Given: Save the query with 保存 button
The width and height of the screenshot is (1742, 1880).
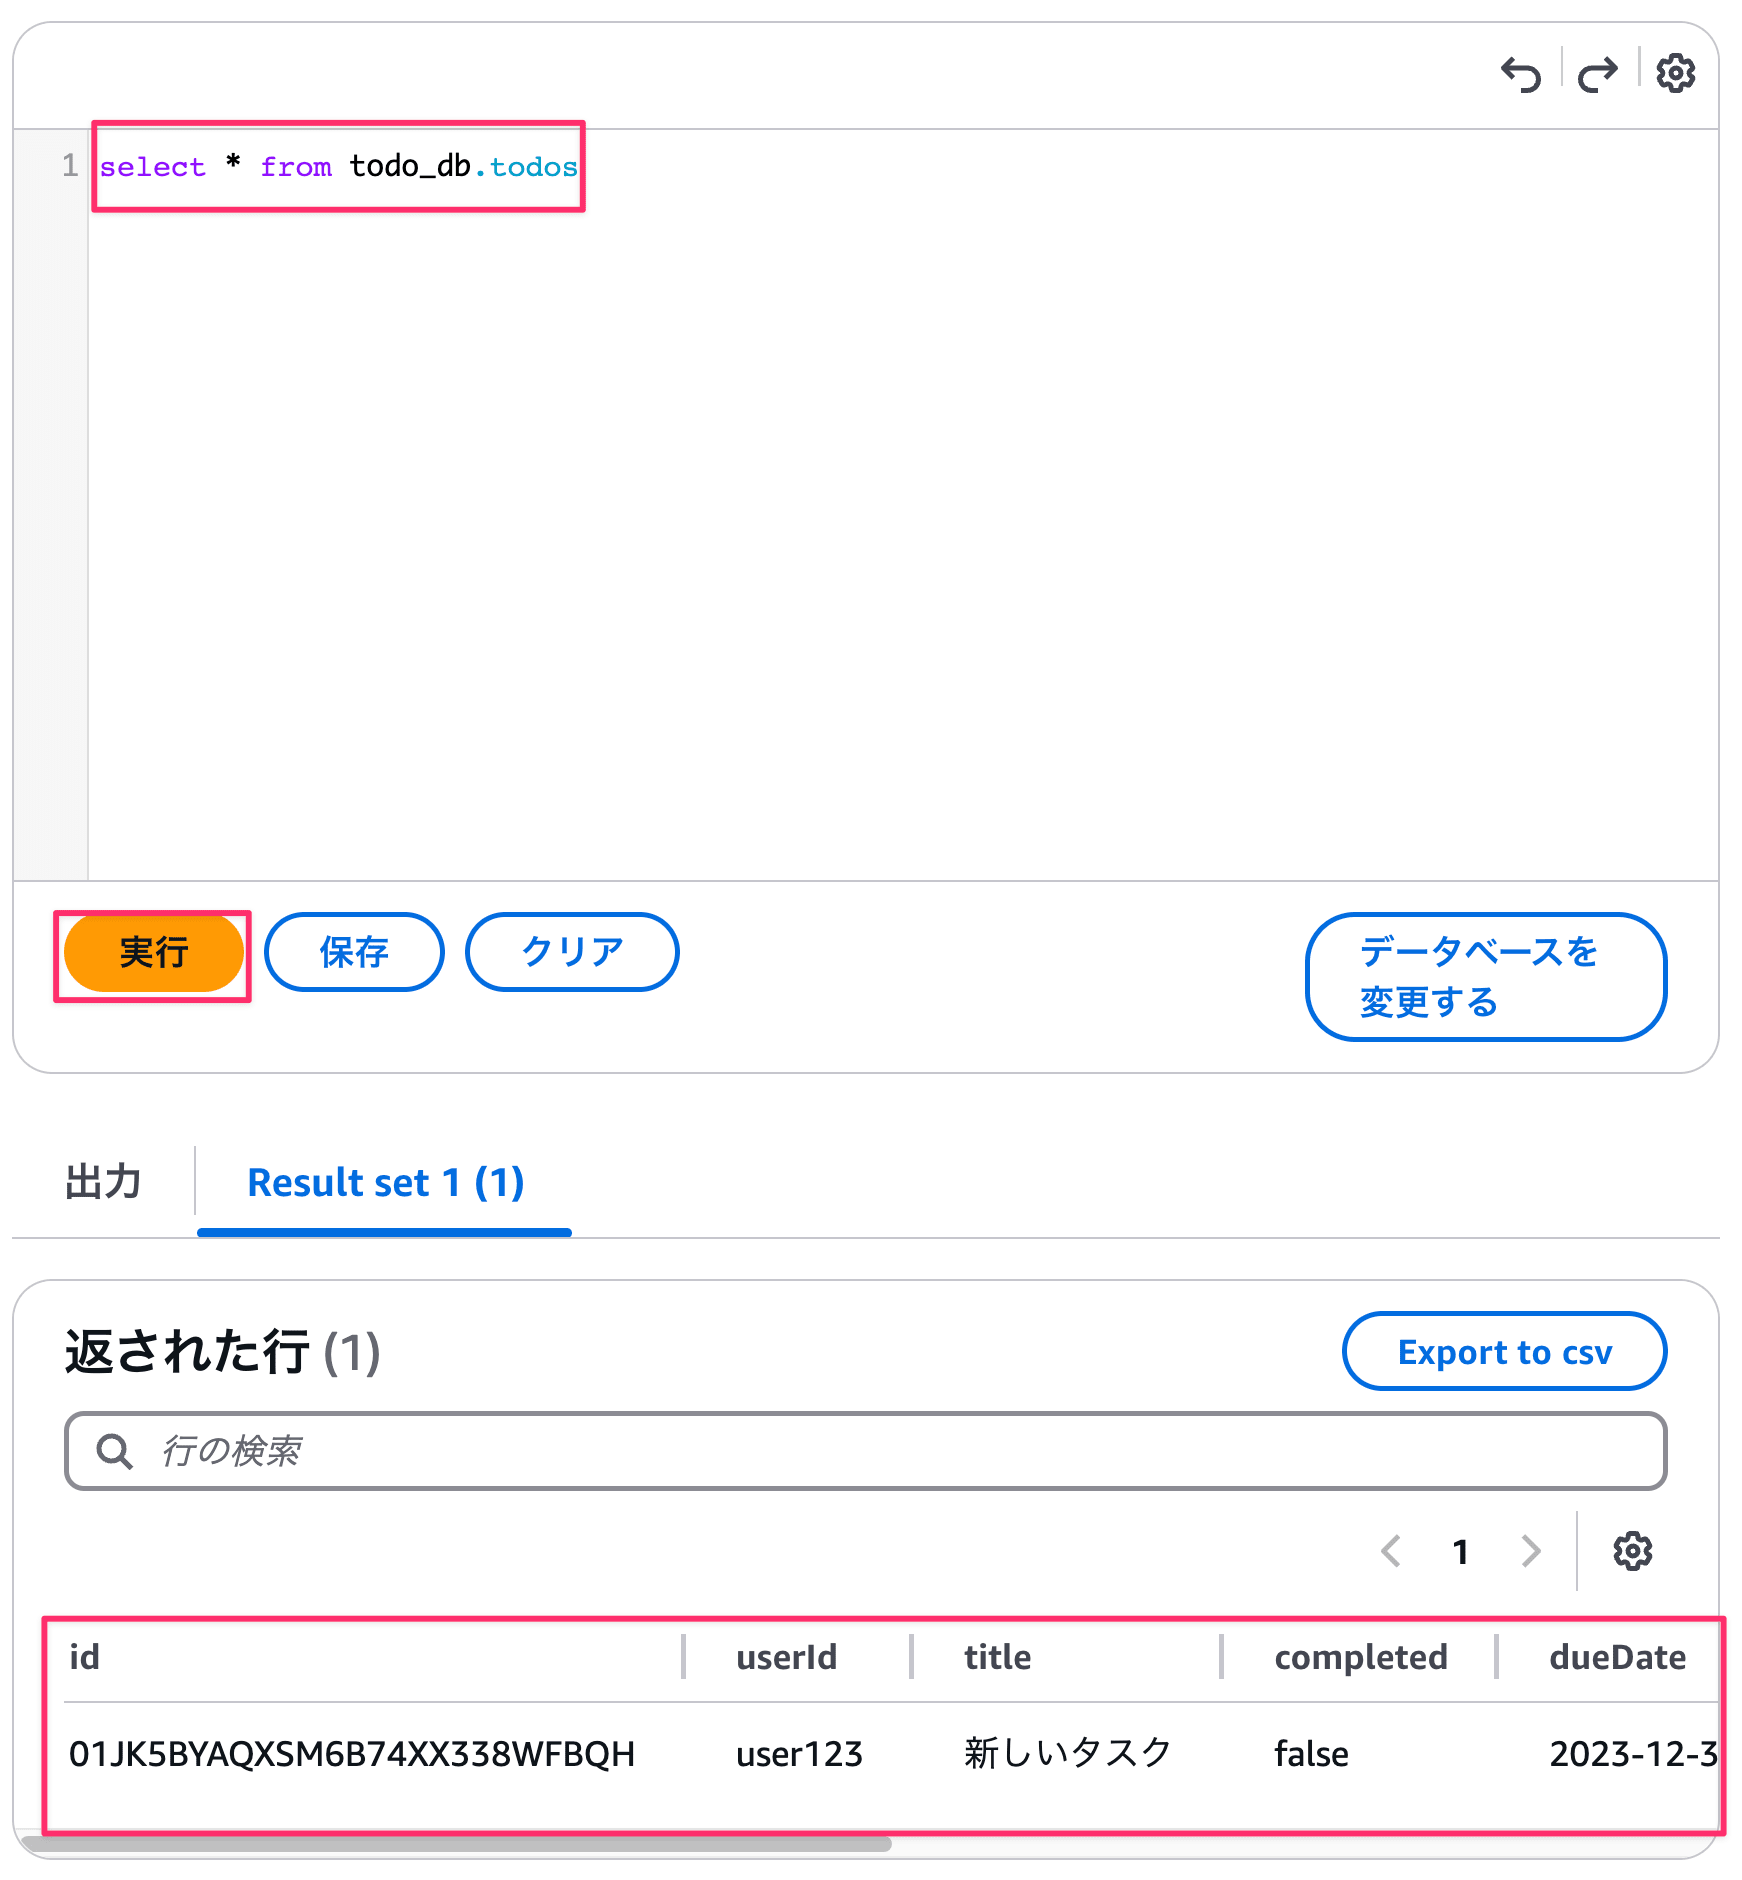Looking at the screenshot, I should [x=354, y=952].
